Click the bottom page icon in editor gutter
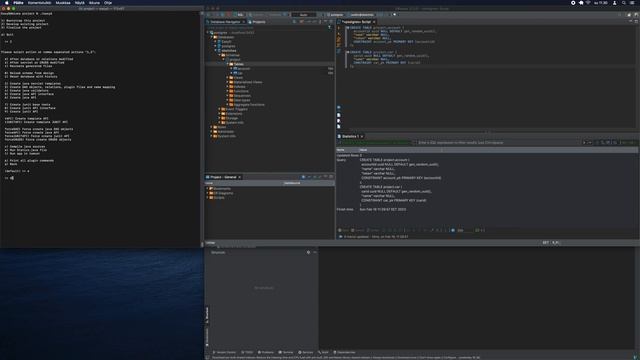Screen dimensions: 640x360 point(338,127)
